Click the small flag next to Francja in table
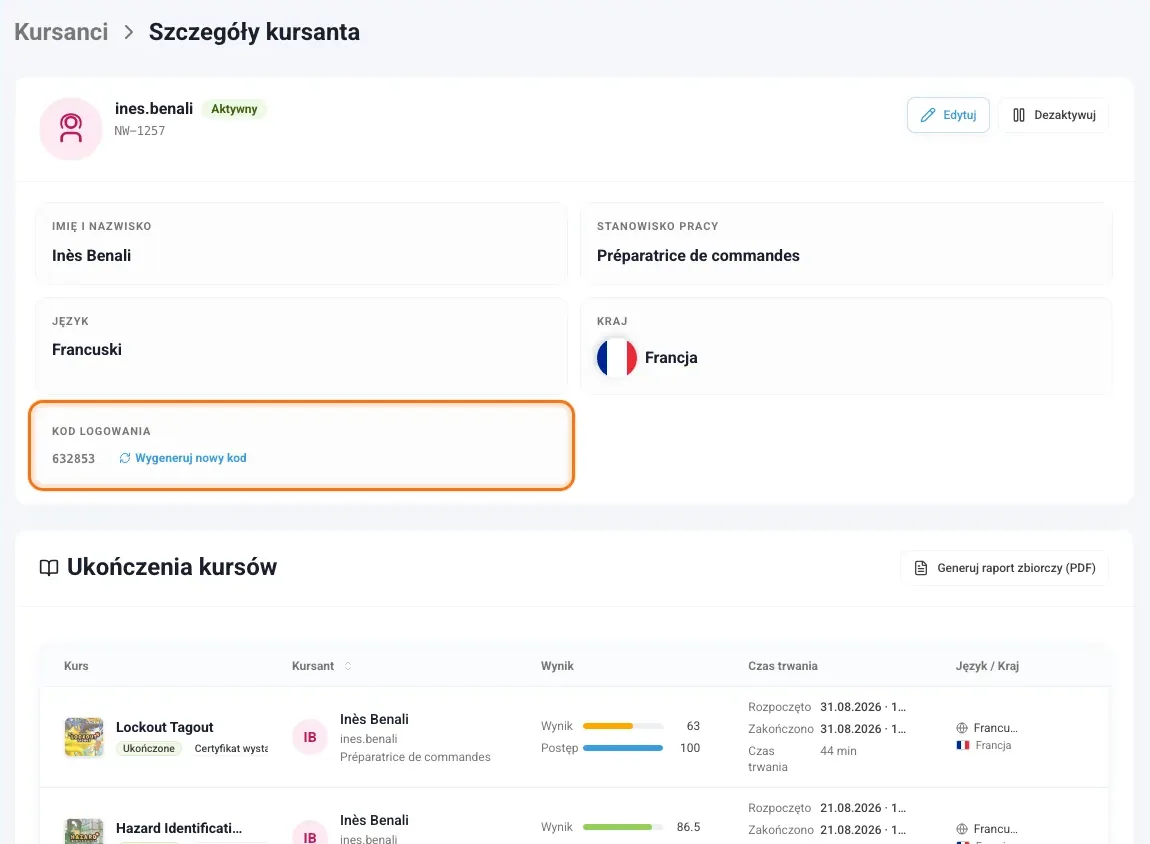The height and width of the screenshot is (844, 1150). (x=962, y=746)
